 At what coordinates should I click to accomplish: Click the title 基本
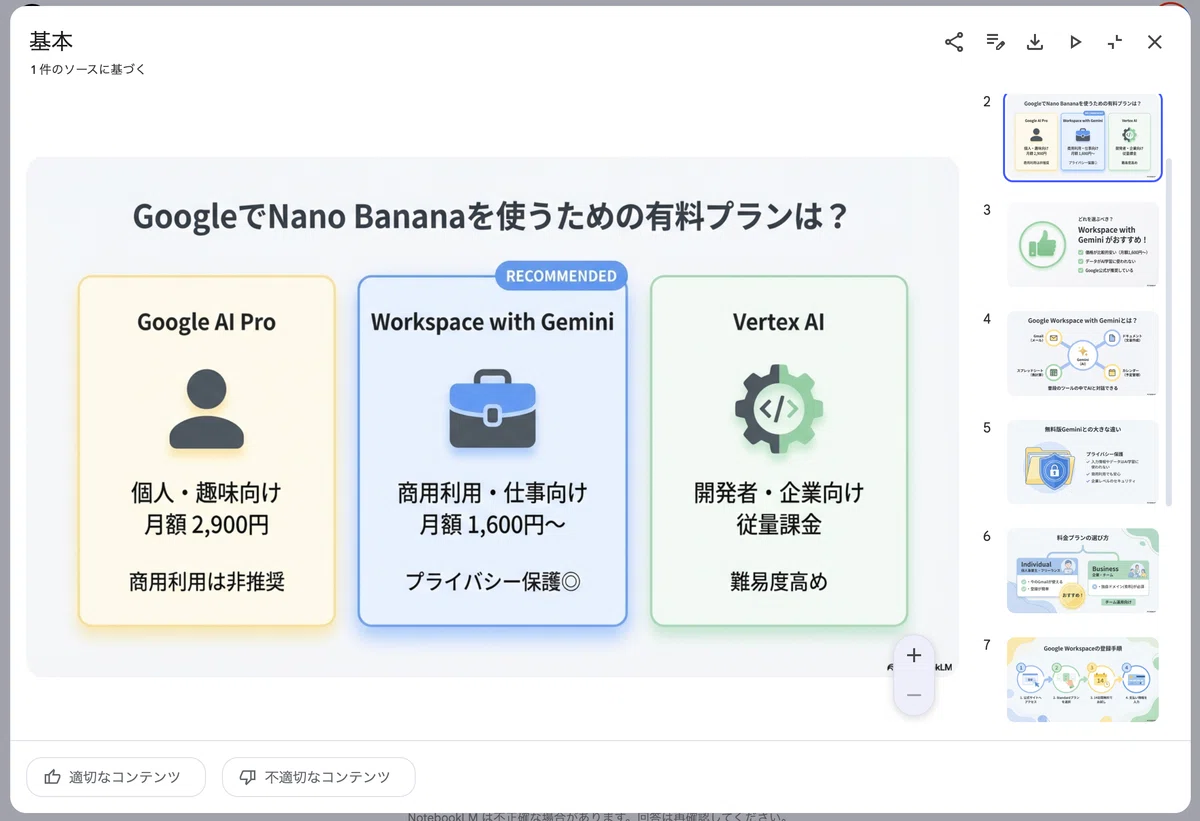51,41
